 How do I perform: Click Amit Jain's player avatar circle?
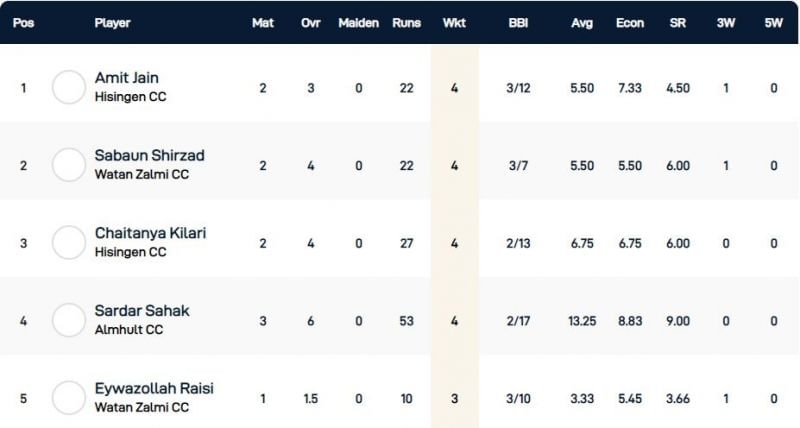pos(69,87)
